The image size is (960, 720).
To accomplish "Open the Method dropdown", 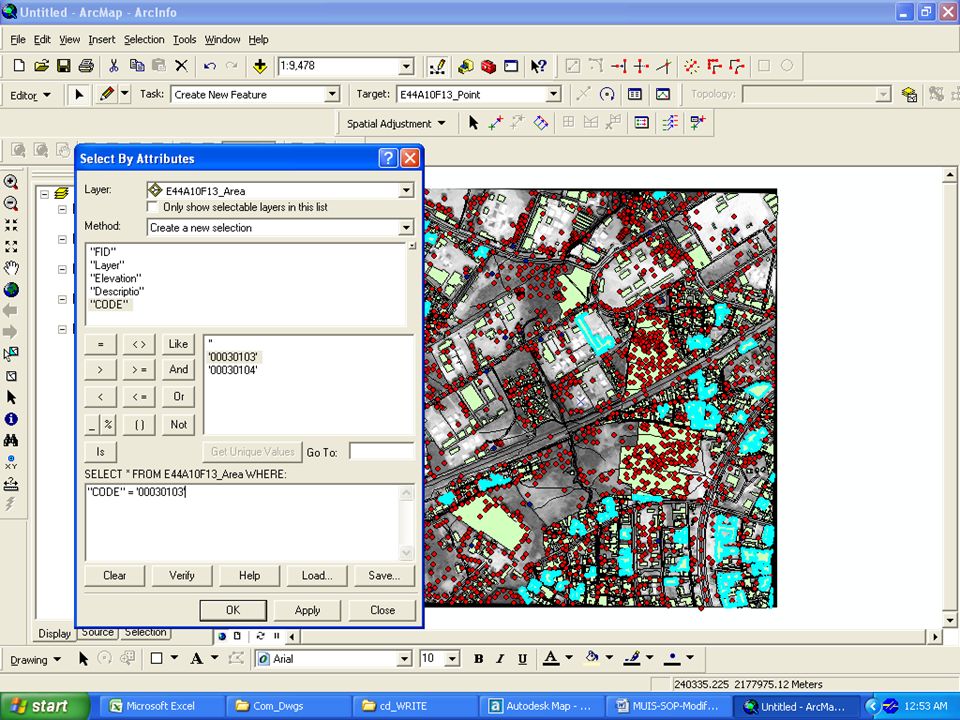I will point(406,228).
